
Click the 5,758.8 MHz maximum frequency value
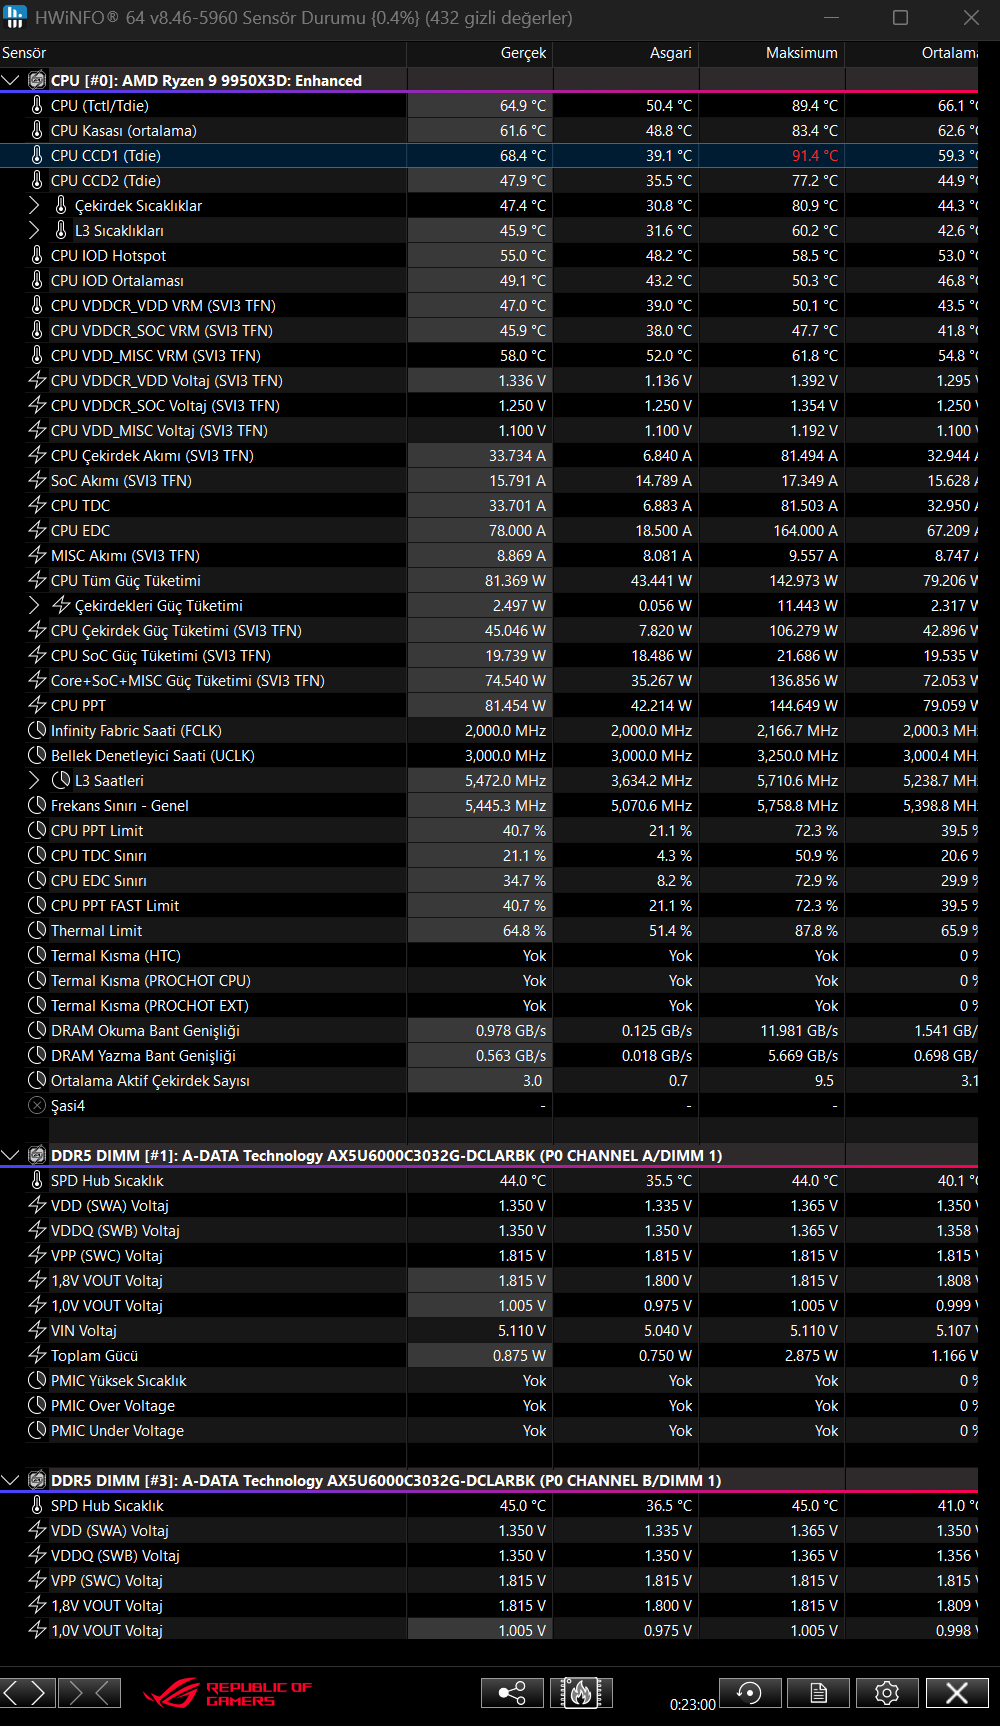pos(797,805)
